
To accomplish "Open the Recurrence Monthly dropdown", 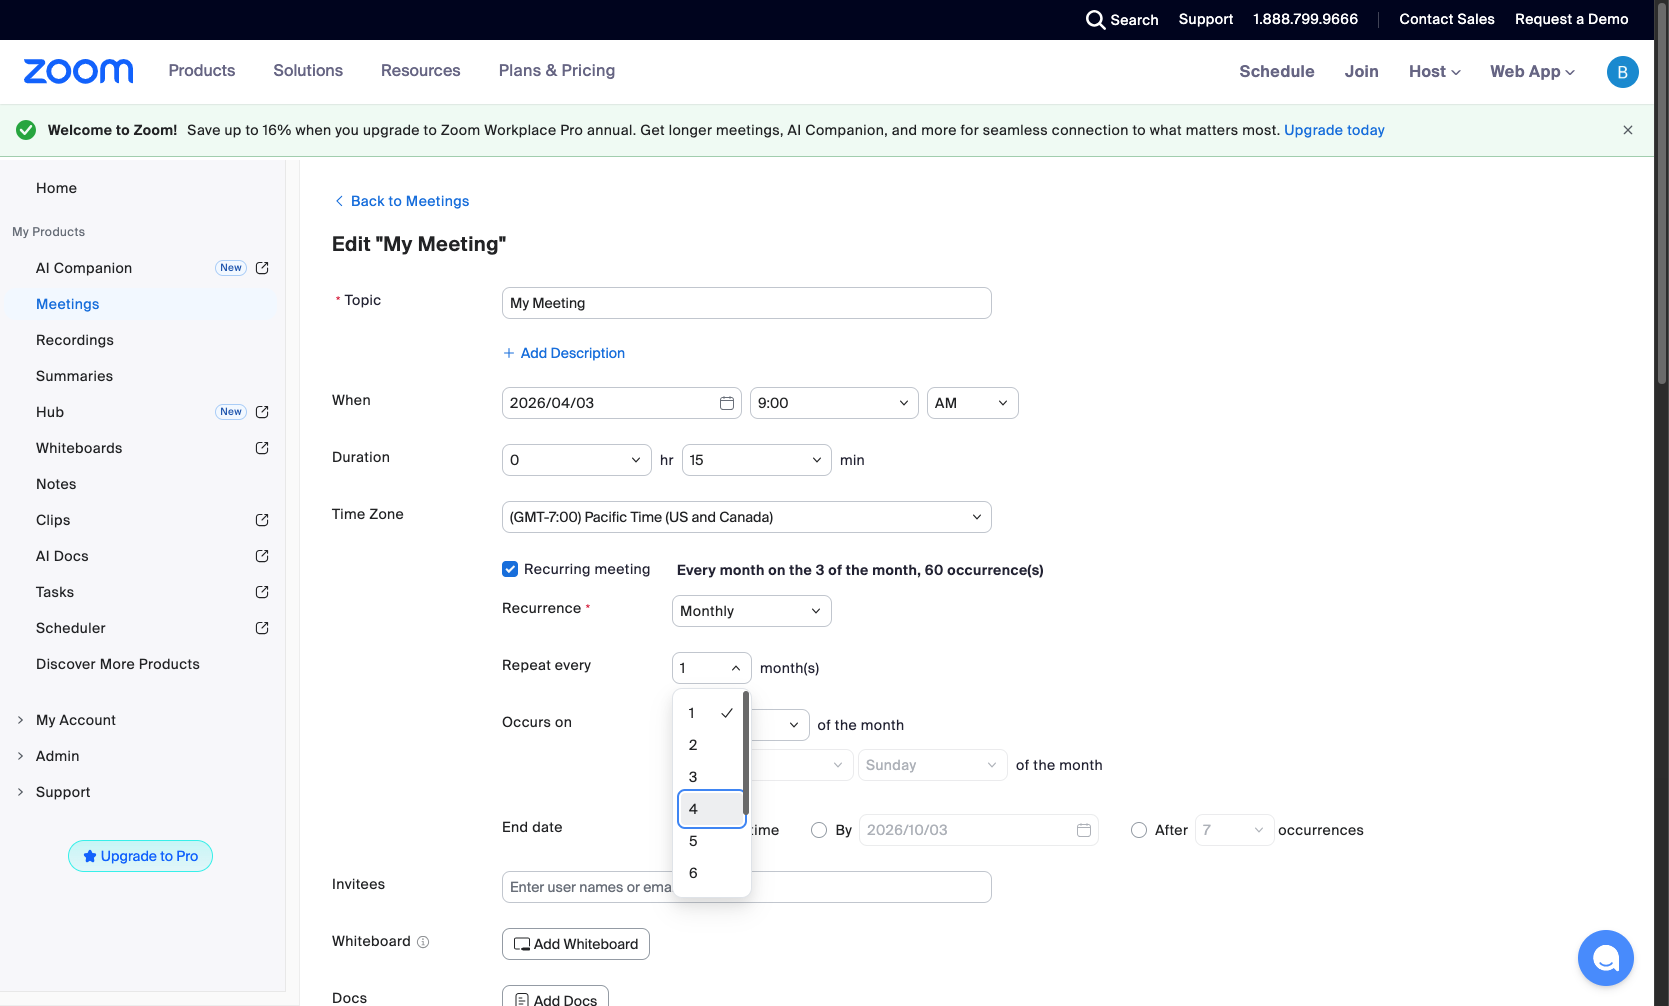I will [752, 611].
